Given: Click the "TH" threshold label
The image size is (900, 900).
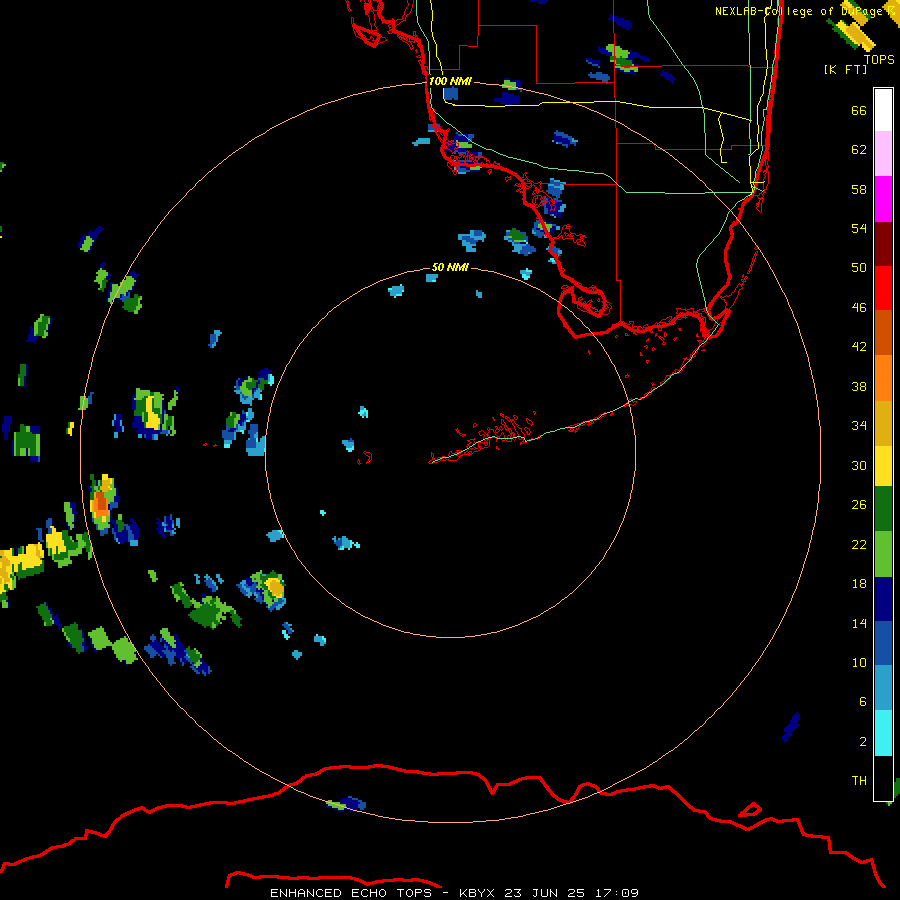Looking at the screenshot, I should [x=859, y=780].
